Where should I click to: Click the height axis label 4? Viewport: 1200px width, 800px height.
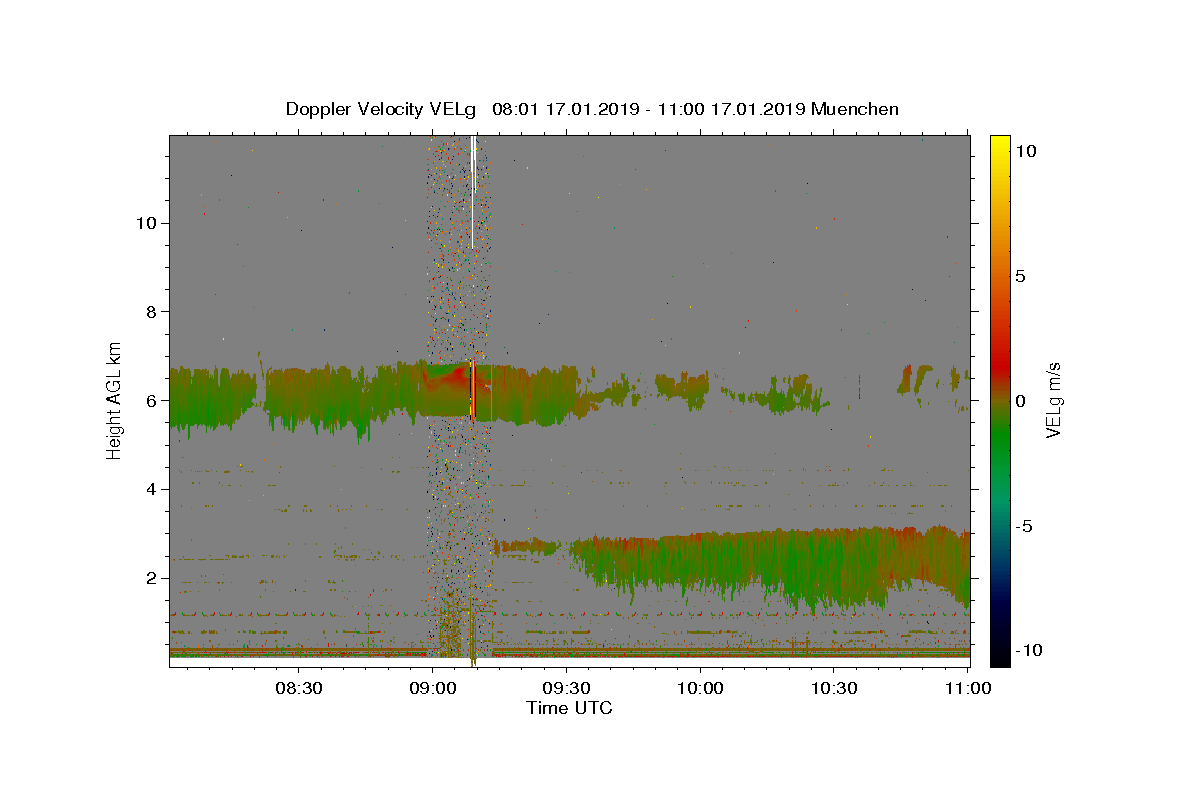(149, 489)
